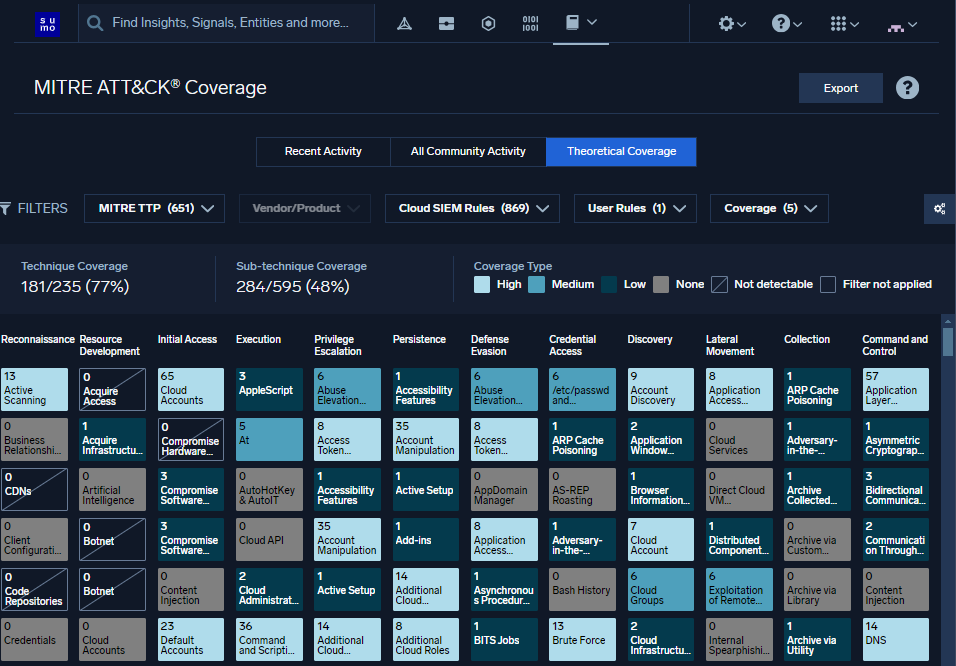Expand the MITRE TTP (651) filter
The height and width of the screenshot is (666, 956).
point(154,208)
